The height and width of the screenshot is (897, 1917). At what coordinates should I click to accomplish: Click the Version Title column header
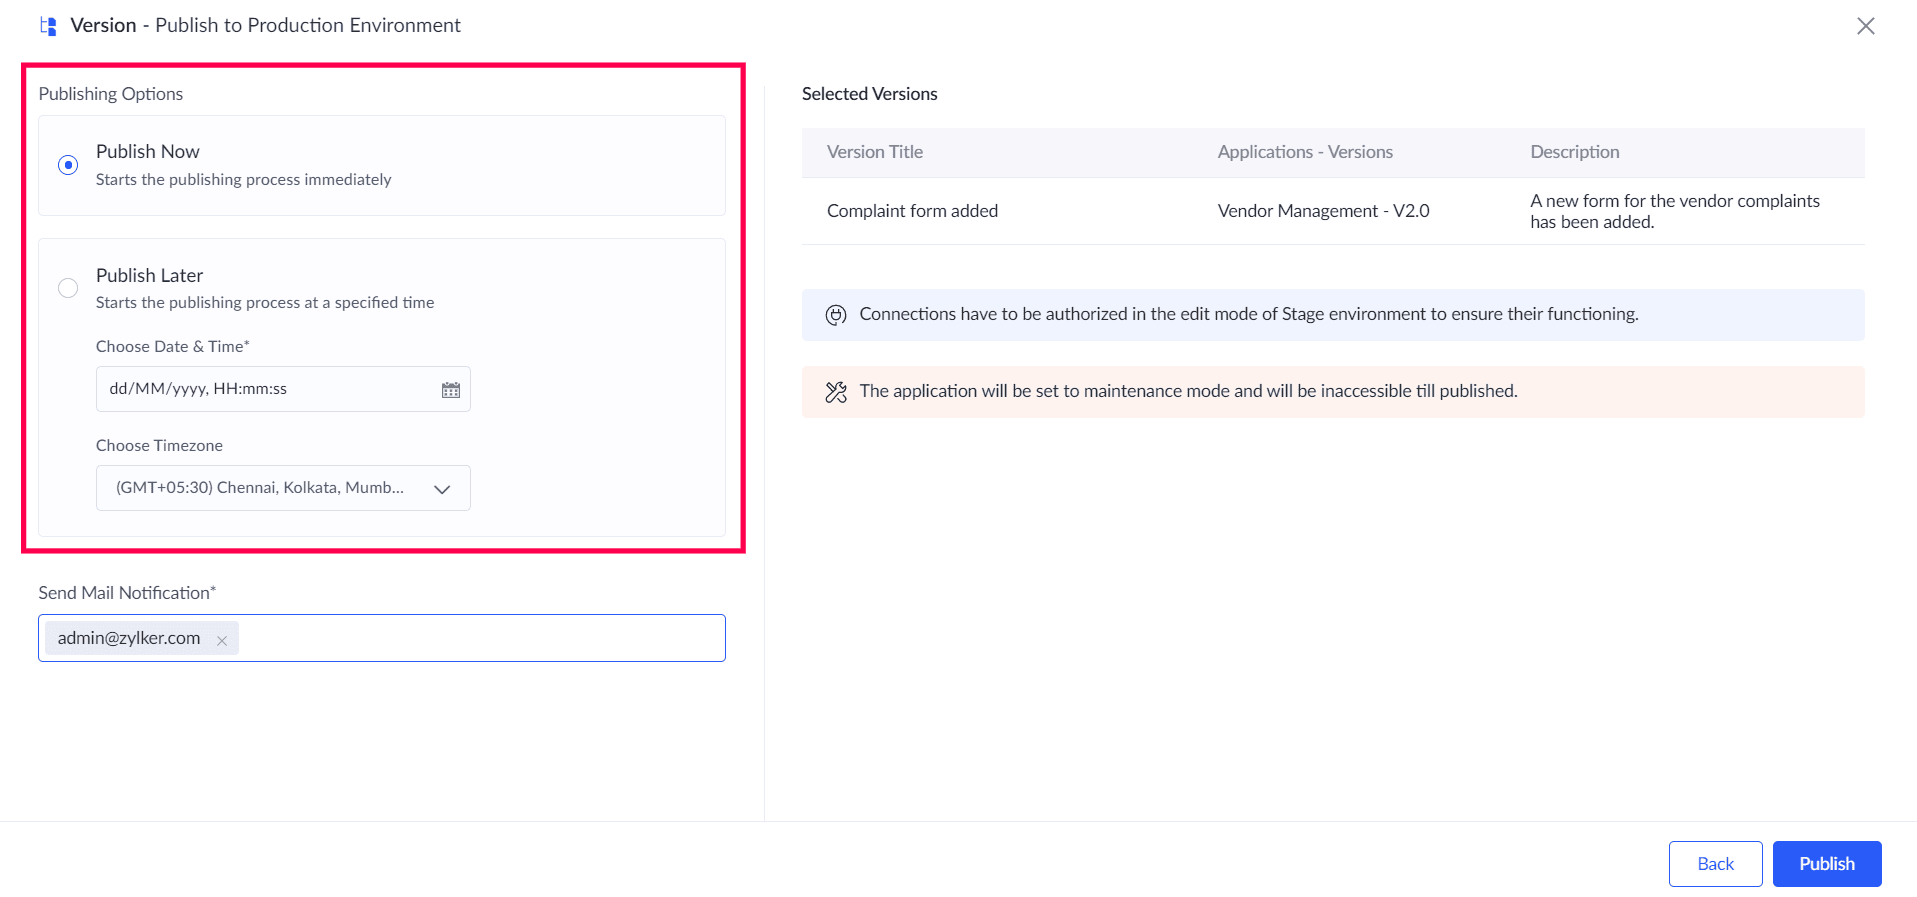click(875, 152)
